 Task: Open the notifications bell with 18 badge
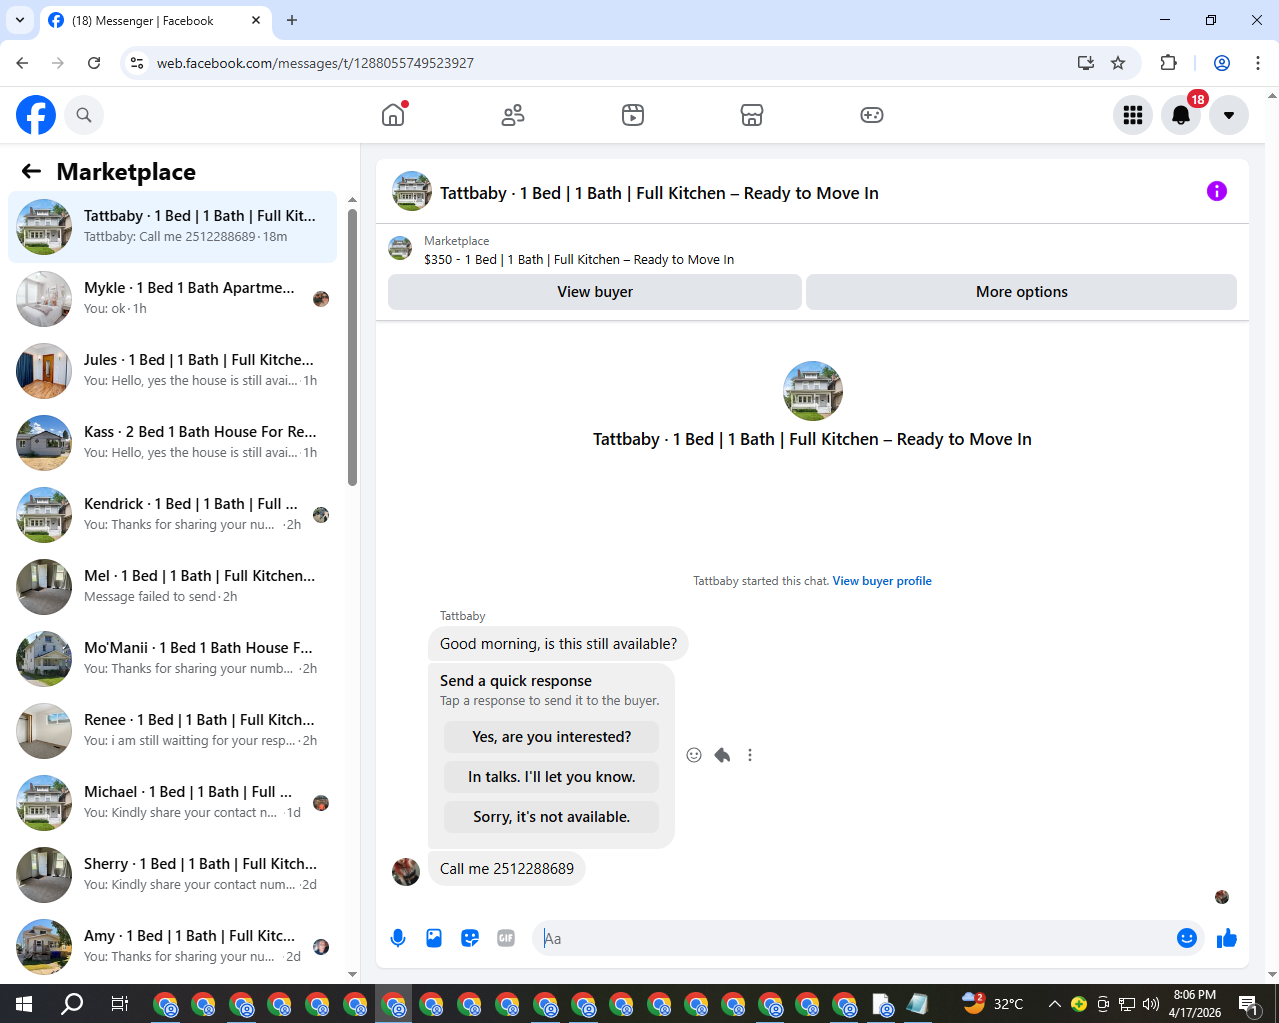point(1181,115)
